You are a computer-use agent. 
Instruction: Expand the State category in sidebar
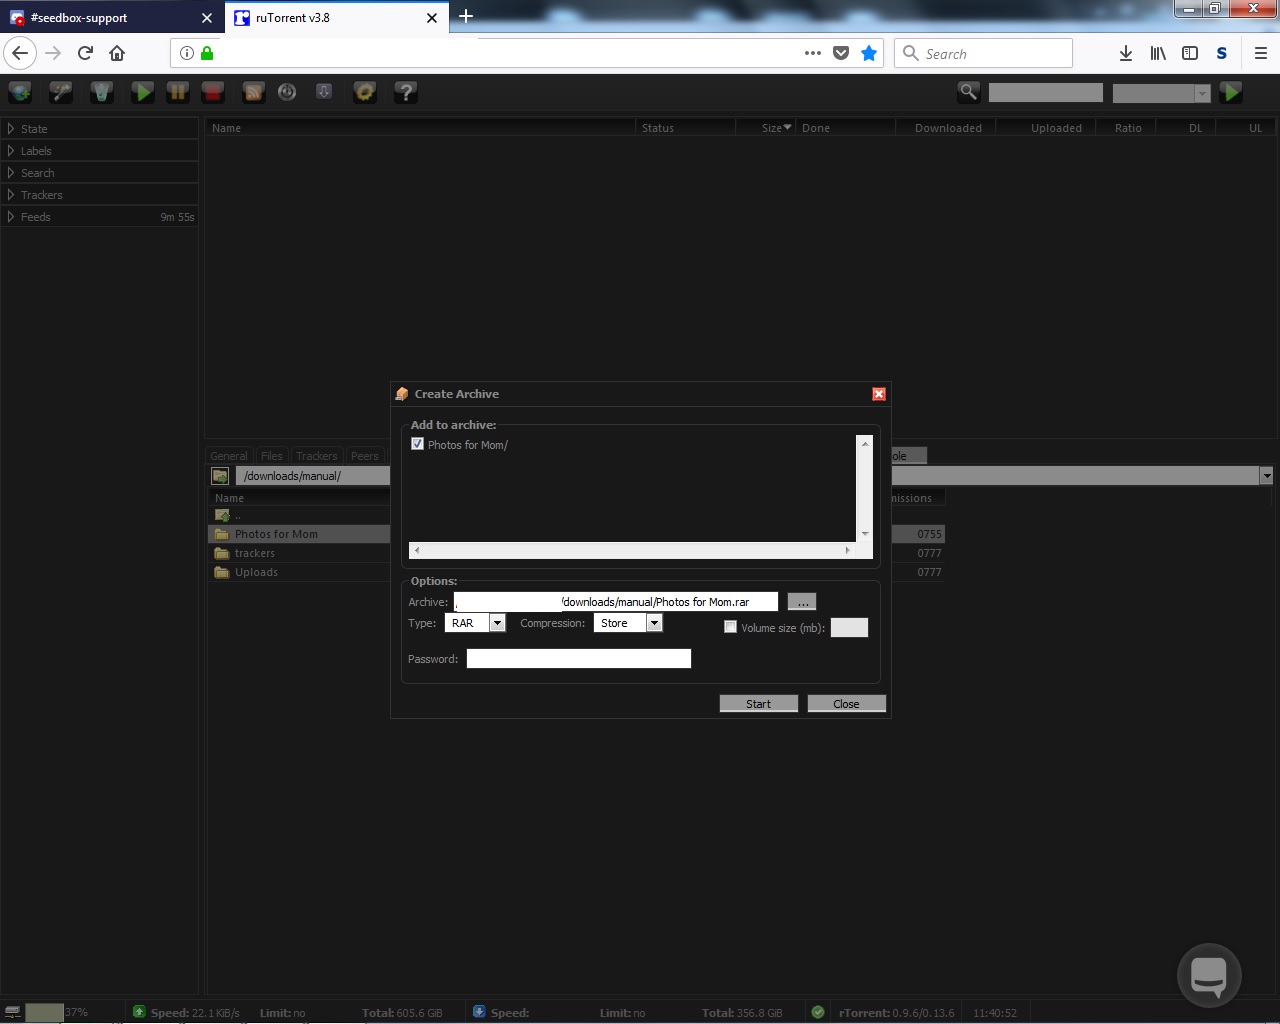point(34,129)
